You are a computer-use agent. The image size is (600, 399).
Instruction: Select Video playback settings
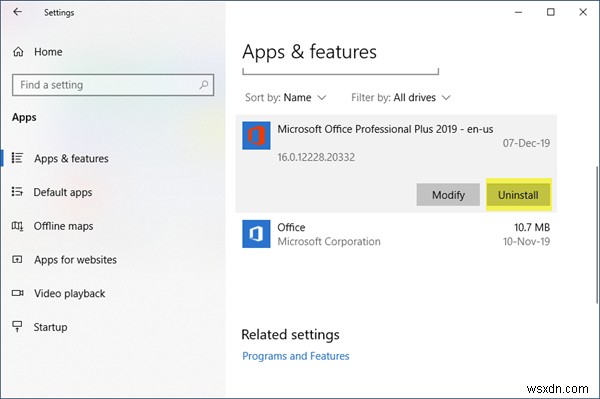tap(70, 293)
